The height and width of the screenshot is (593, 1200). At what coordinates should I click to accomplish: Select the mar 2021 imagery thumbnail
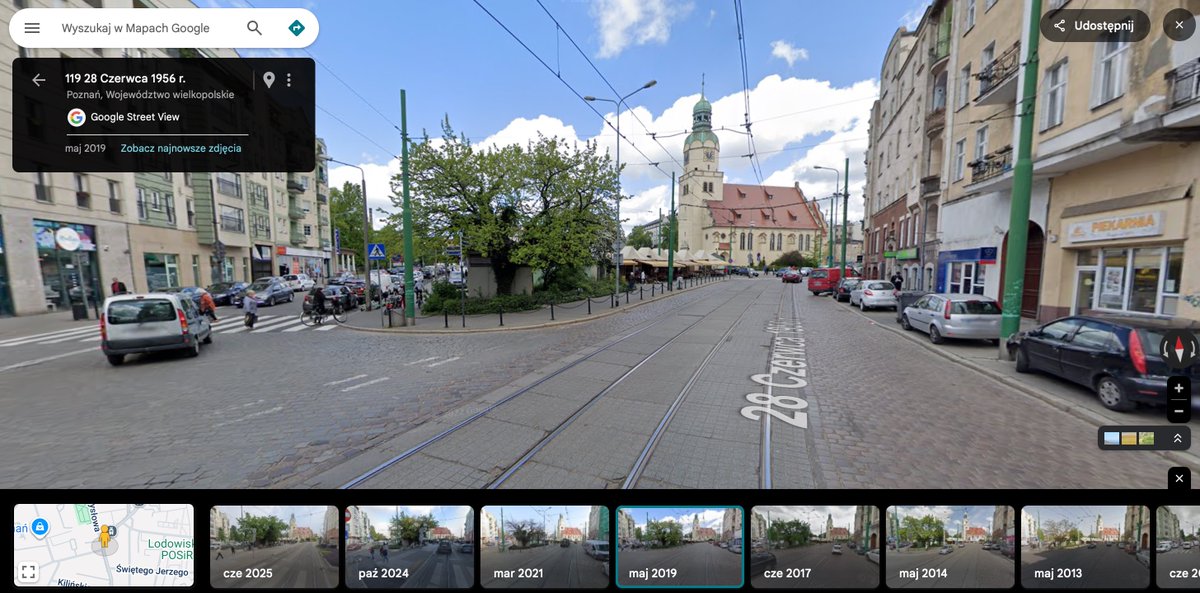pyautogui.click(x=544, y=546)
